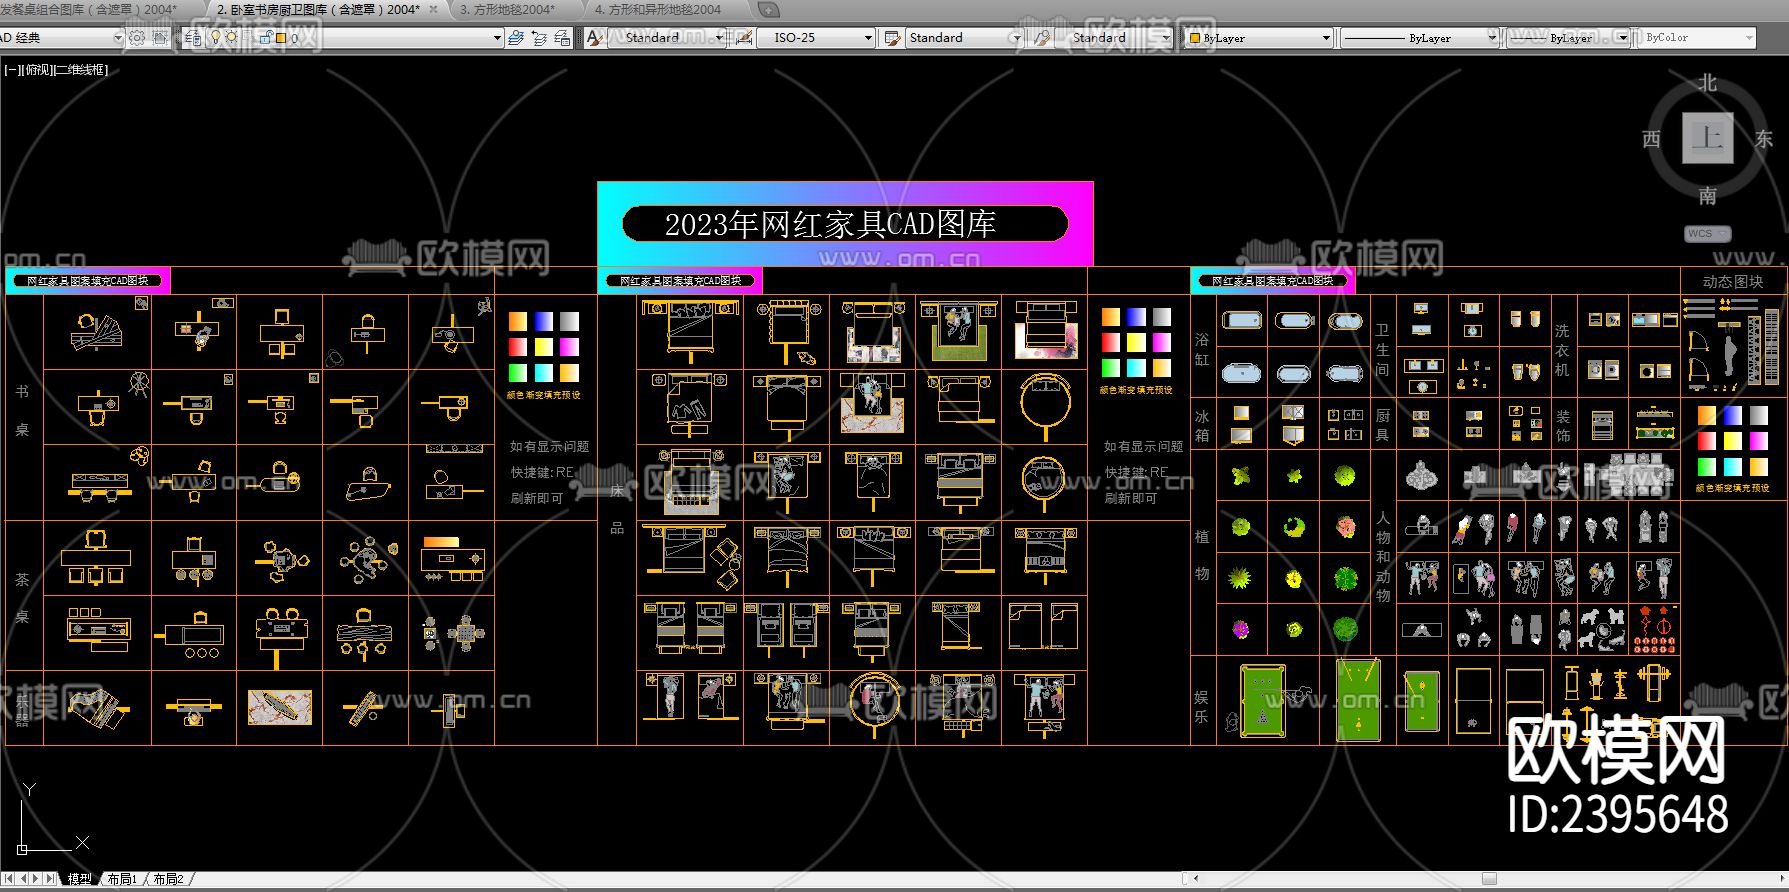The height and width of the screenshot is (892, 1789).
Task: Click the 快捷键:RE text in the middle section
Action: [1136, 472]
